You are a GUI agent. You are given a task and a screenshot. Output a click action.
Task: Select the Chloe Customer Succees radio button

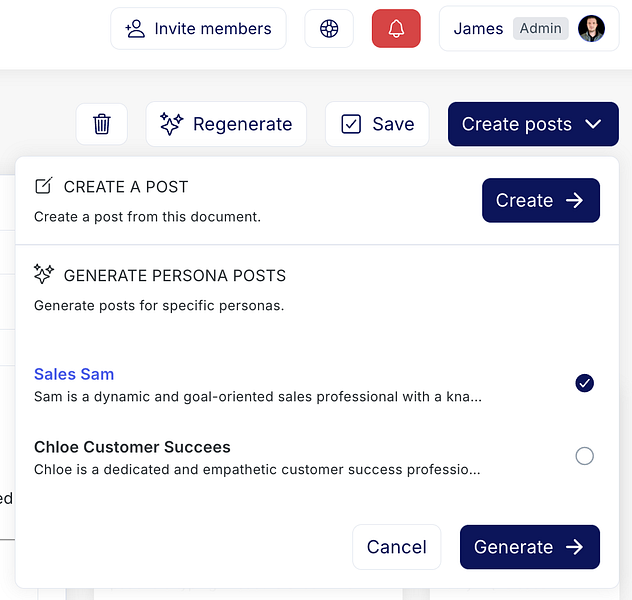click(x=585, y=456)
